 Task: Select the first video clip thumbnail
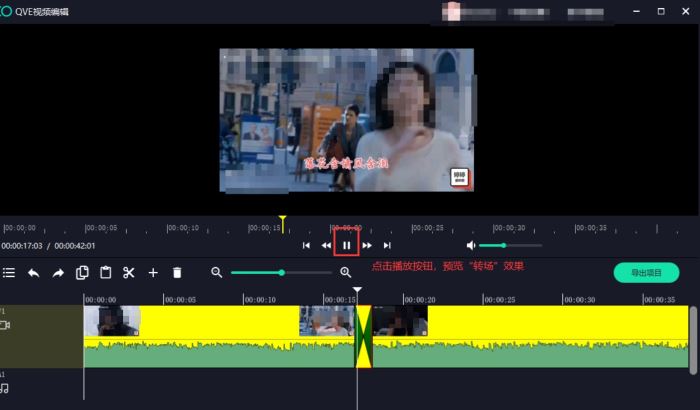coord(112,321)
